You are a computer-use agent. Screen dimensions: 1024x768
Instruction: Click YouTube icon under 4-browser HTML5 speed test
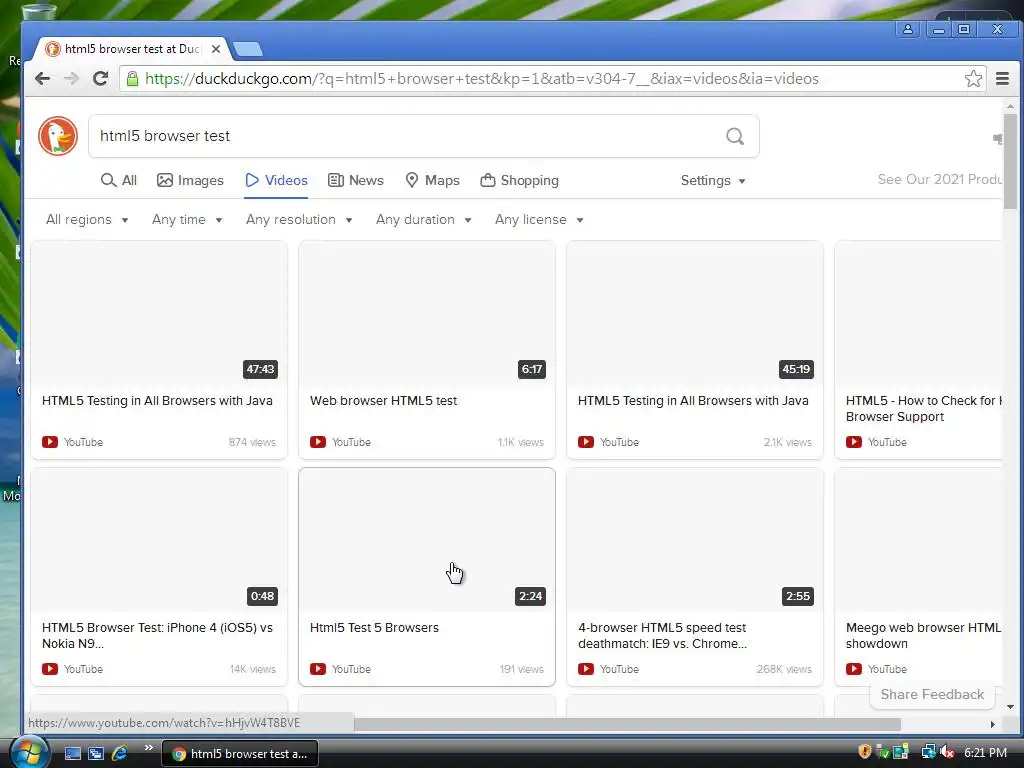point(586,669)
